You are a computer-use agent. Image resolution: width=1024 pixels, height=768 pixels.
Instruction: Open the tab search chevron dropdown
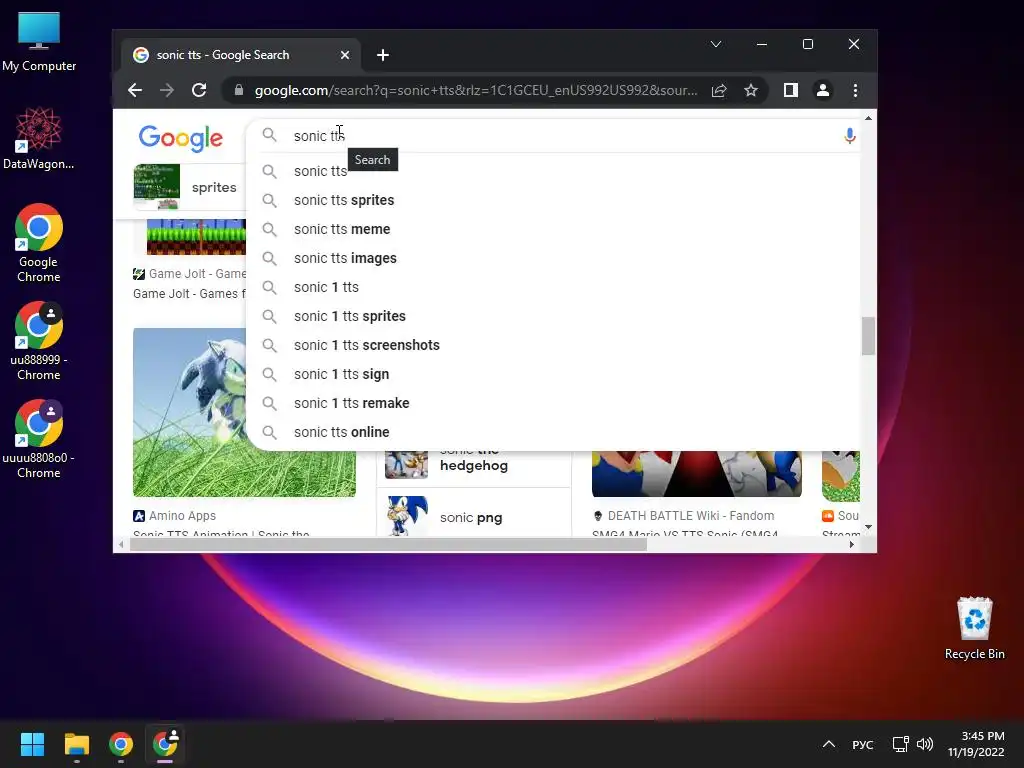716,44
